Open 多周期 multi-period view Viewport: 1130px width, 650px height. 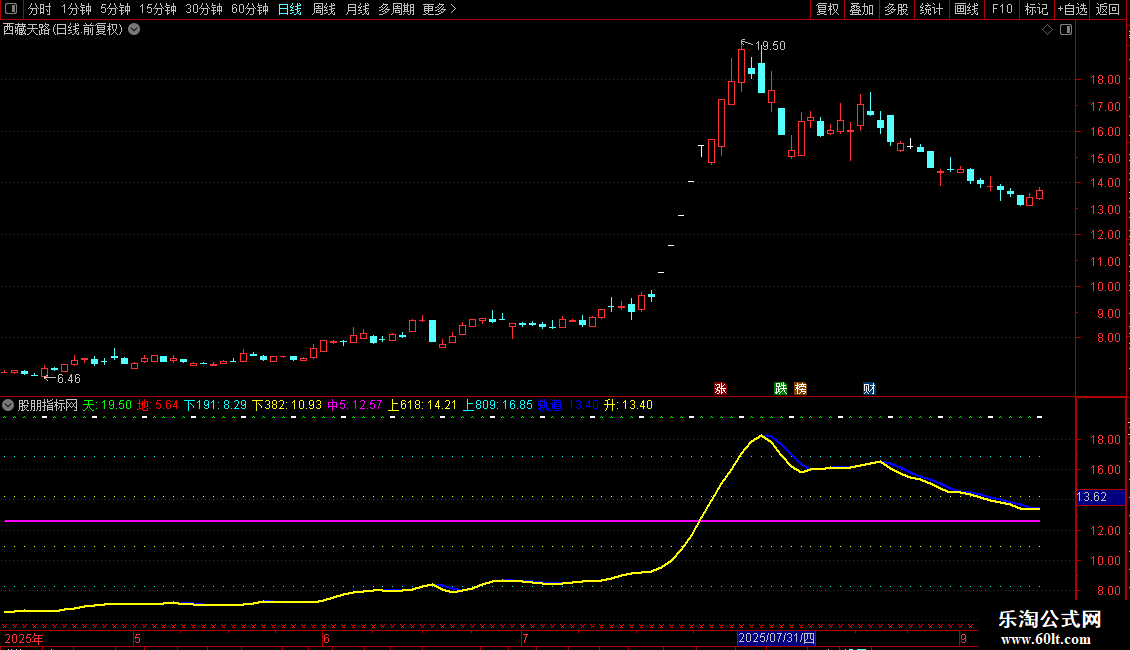coord(396,9)
